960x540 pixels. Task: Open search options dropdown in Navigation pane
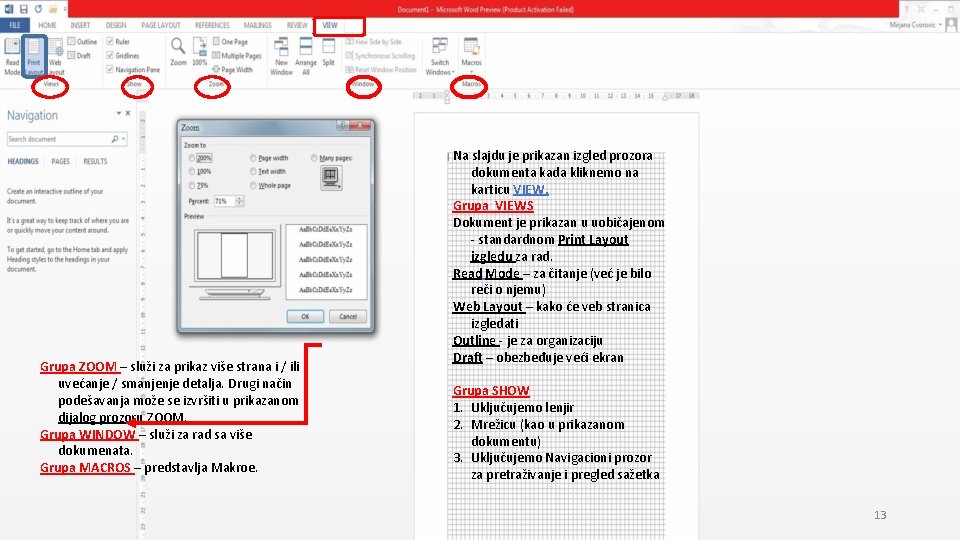tap(124, 140)
